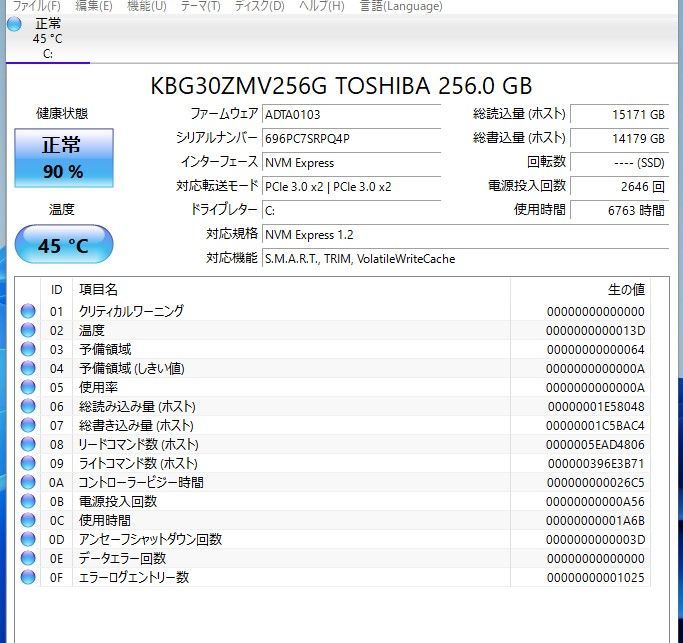683x643 pixels.
Task: Click rotation rate value ---- (SSD)
Action: tap(619, 163)
